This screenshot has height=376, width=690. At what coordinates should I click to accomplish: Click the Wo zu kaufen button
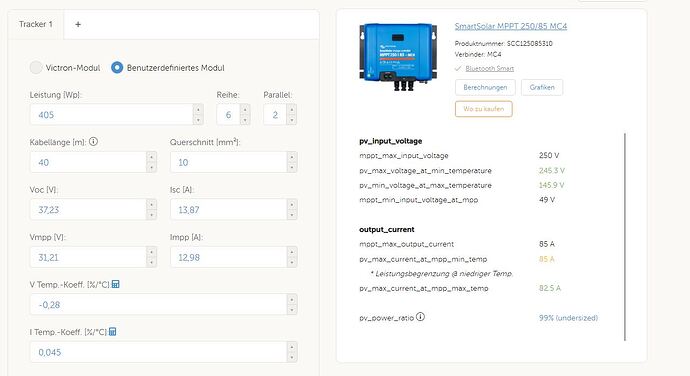click(484, 109)
